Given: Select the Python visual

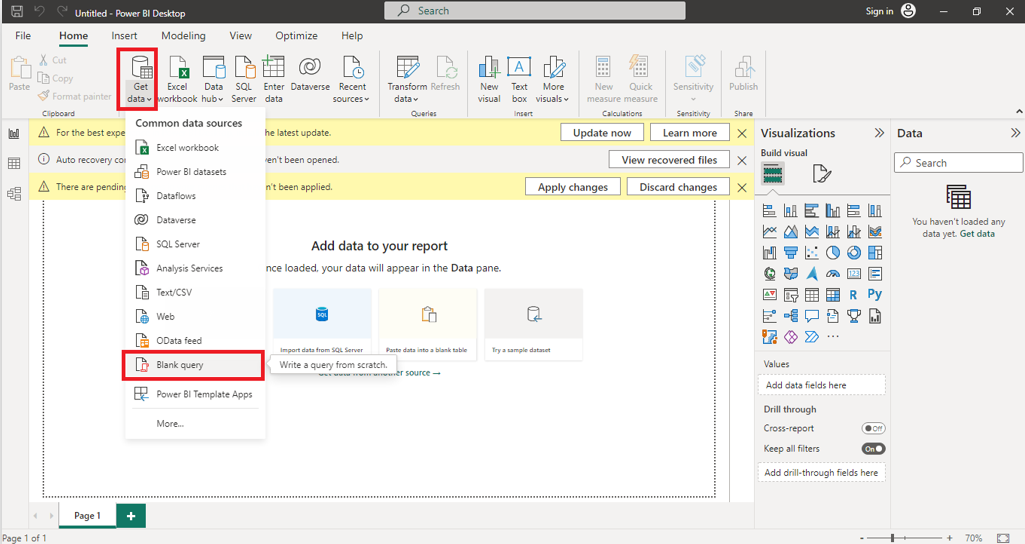Looking at the screenshot, I should (x=875, y=294).
